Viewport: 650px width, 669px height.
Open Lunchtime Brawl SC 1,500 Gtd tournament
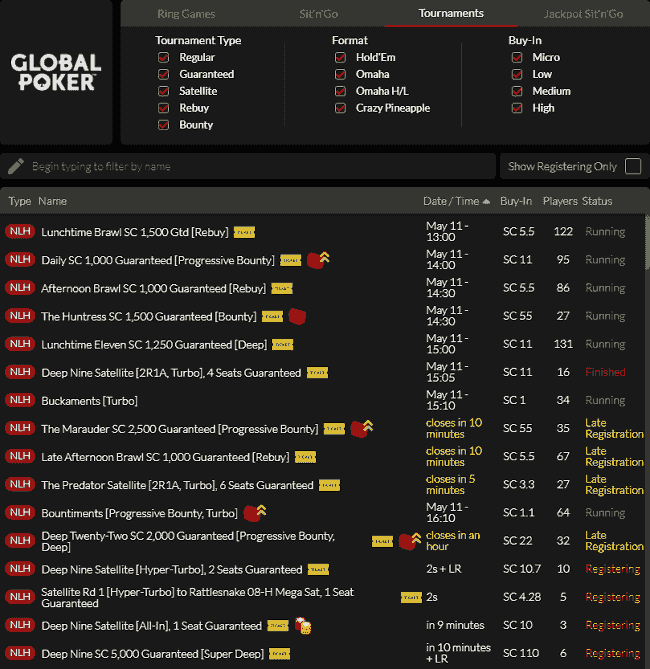tap(135, 232)
